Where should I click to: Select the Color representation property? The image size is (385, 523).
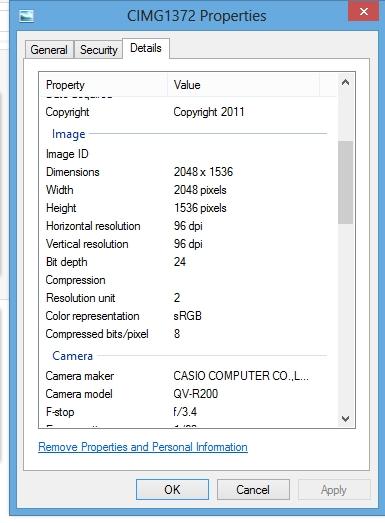[92, 316]
